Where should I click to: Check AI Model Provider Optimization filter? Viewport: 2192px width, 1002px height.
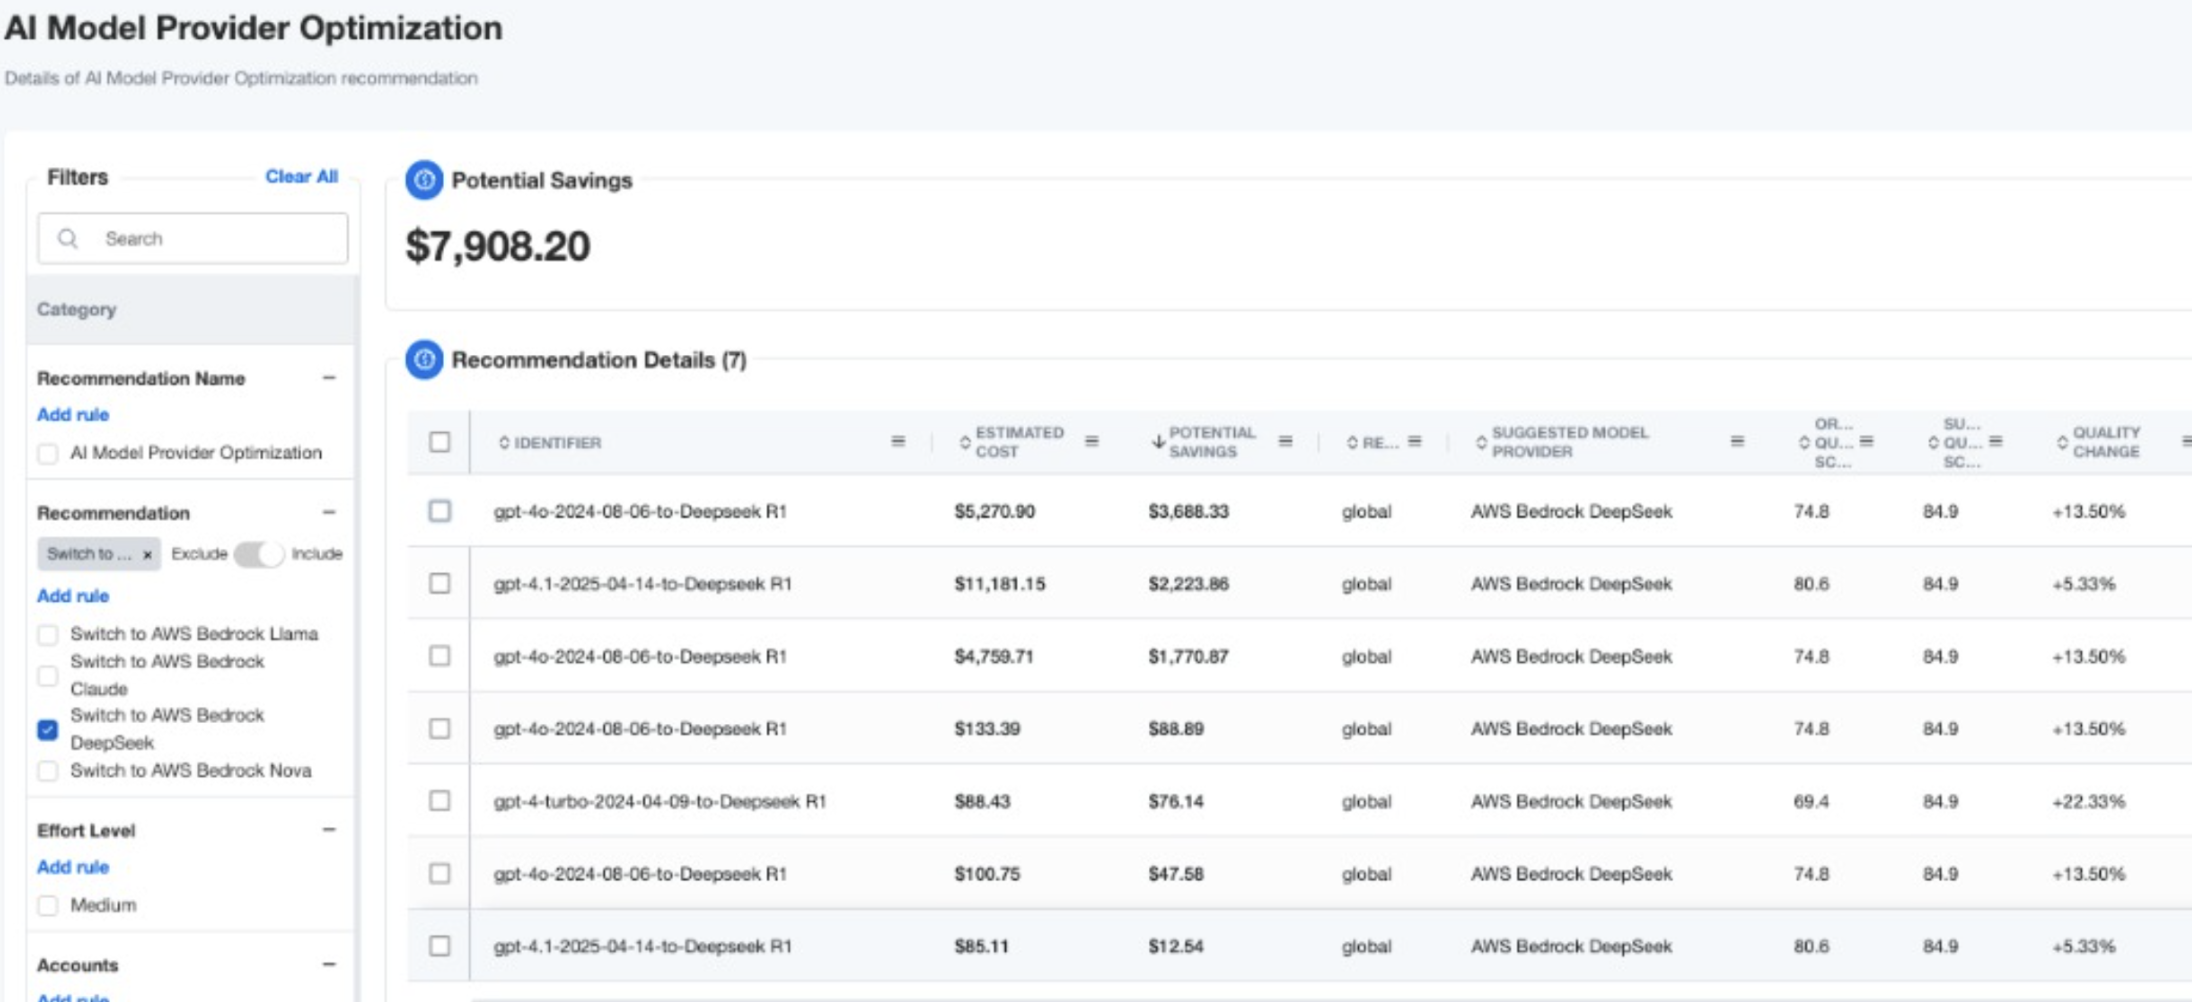click(x=47, y=454)
